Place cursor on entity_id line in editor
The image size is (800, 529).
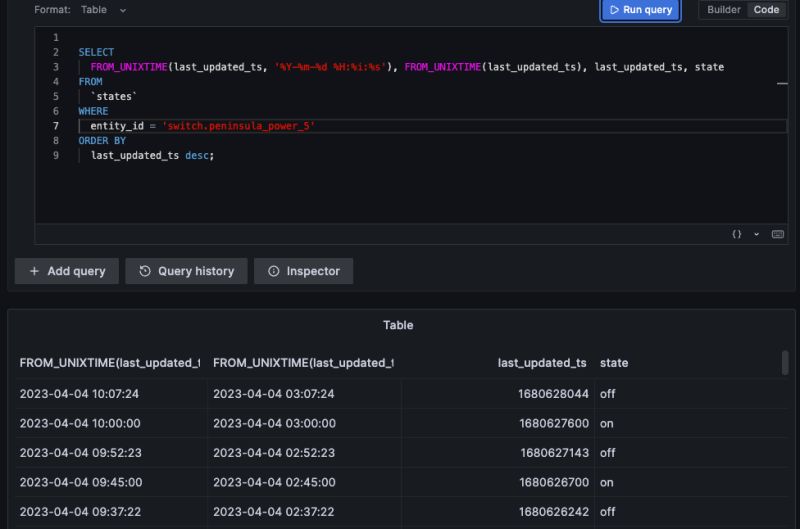pos(433,126)
